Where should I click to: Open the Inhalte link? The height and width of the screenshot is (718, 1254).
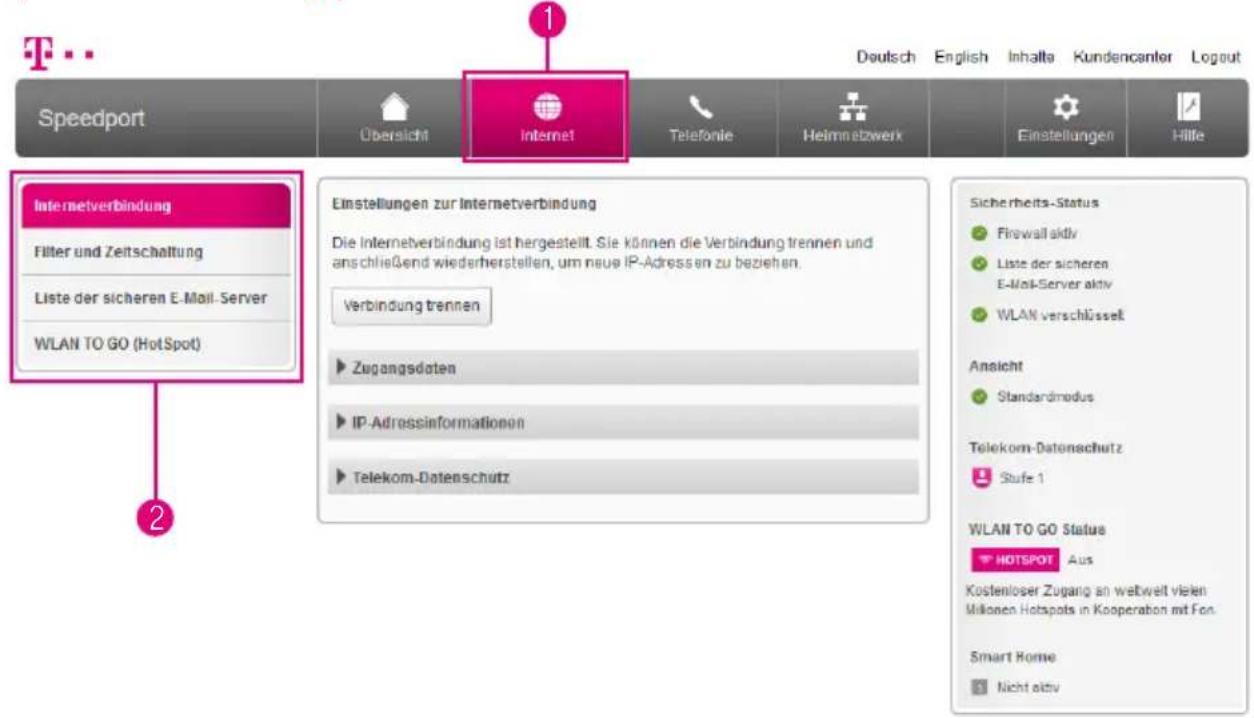1030,56
